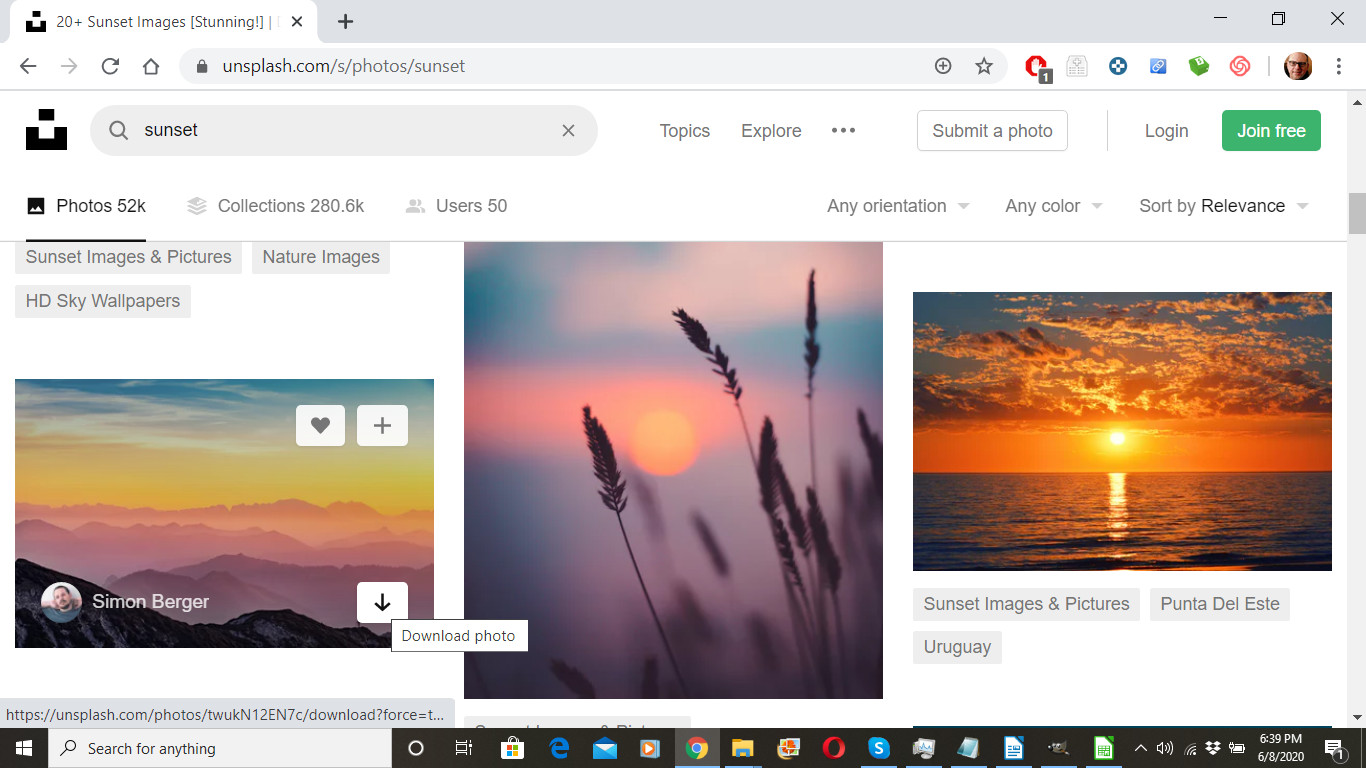This screenshot has height=768, width=1366.
Task: Click the Join free button
Action: 1271,131
